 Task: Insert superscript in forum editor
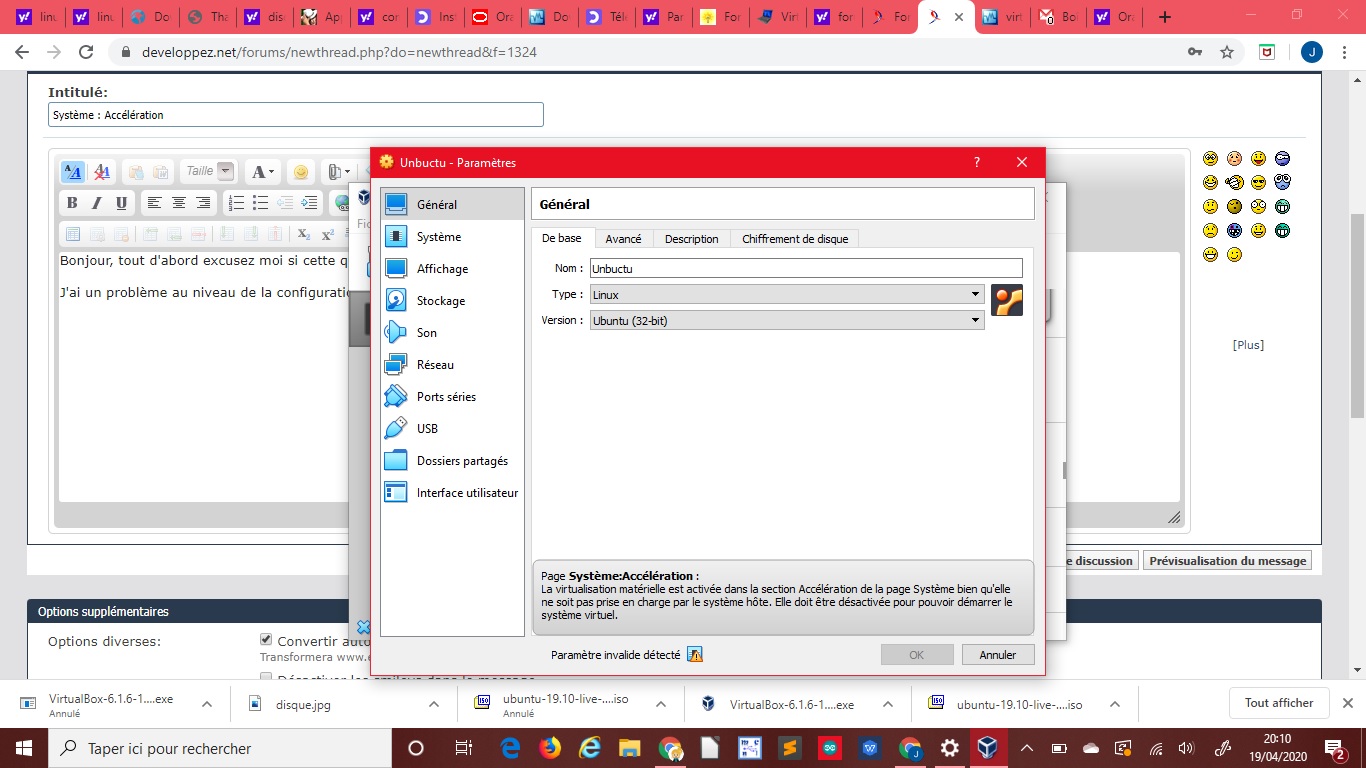327,234
